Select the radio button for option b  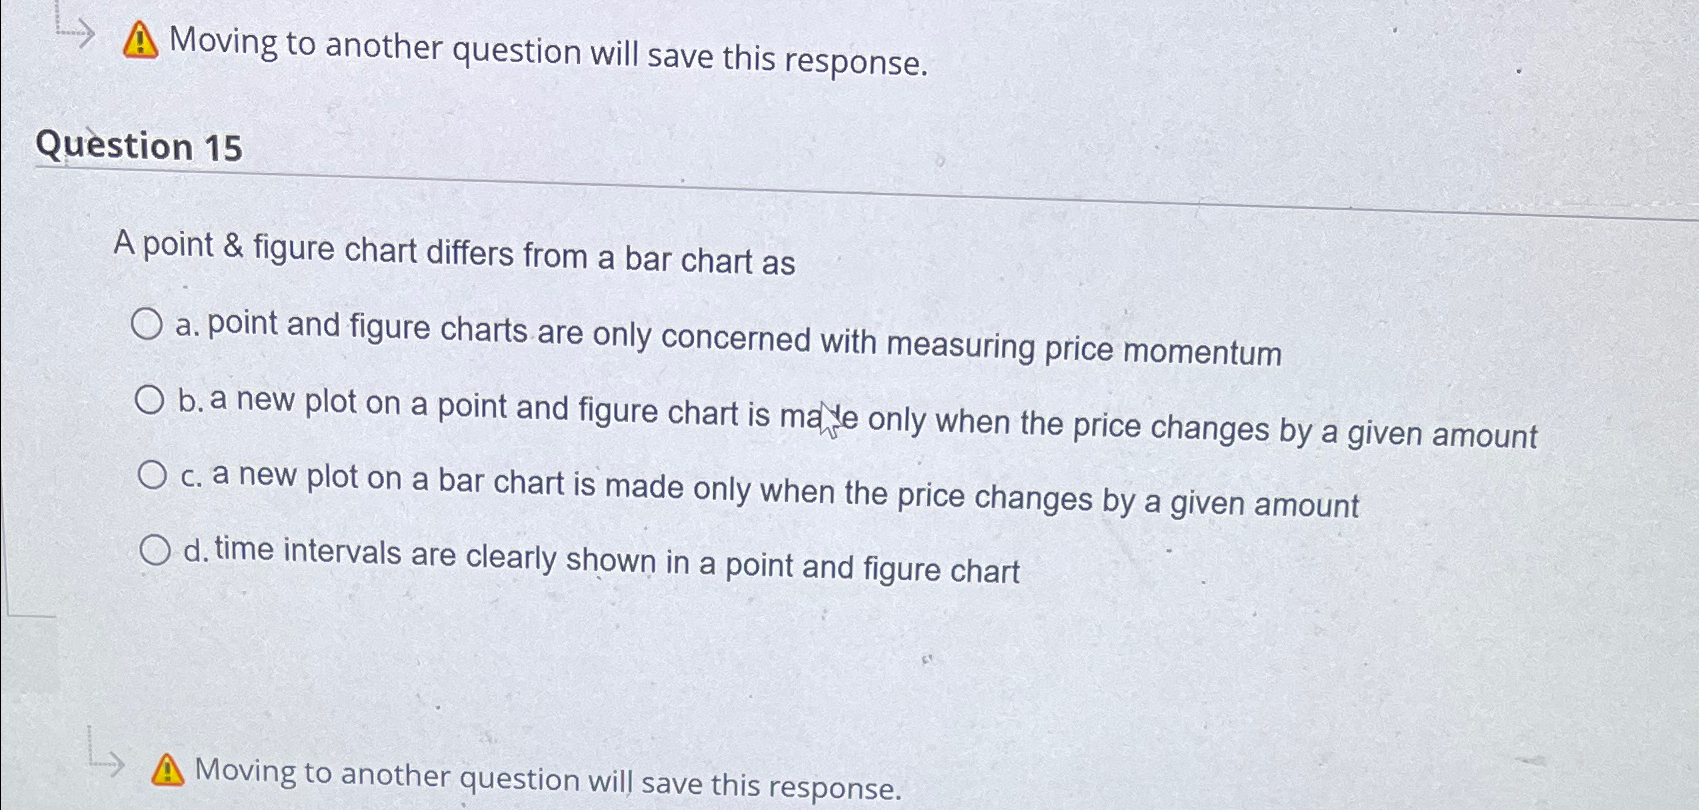150,398
